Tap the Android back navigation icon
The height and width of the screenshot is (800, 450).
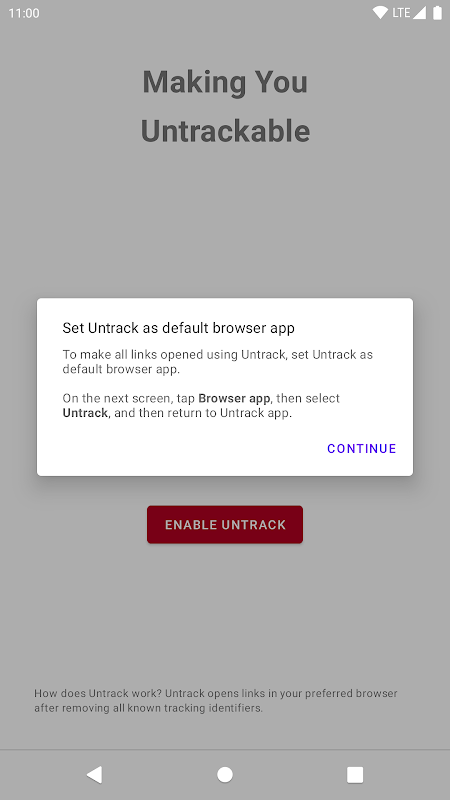tap(94, 774)
